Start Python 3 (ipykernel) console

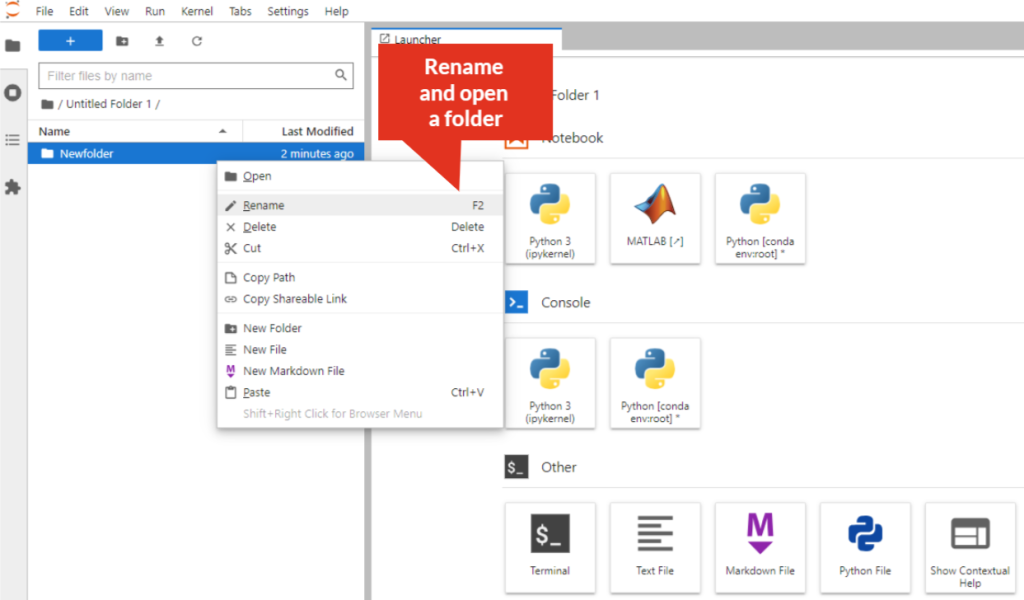click(x=550, y=383)
